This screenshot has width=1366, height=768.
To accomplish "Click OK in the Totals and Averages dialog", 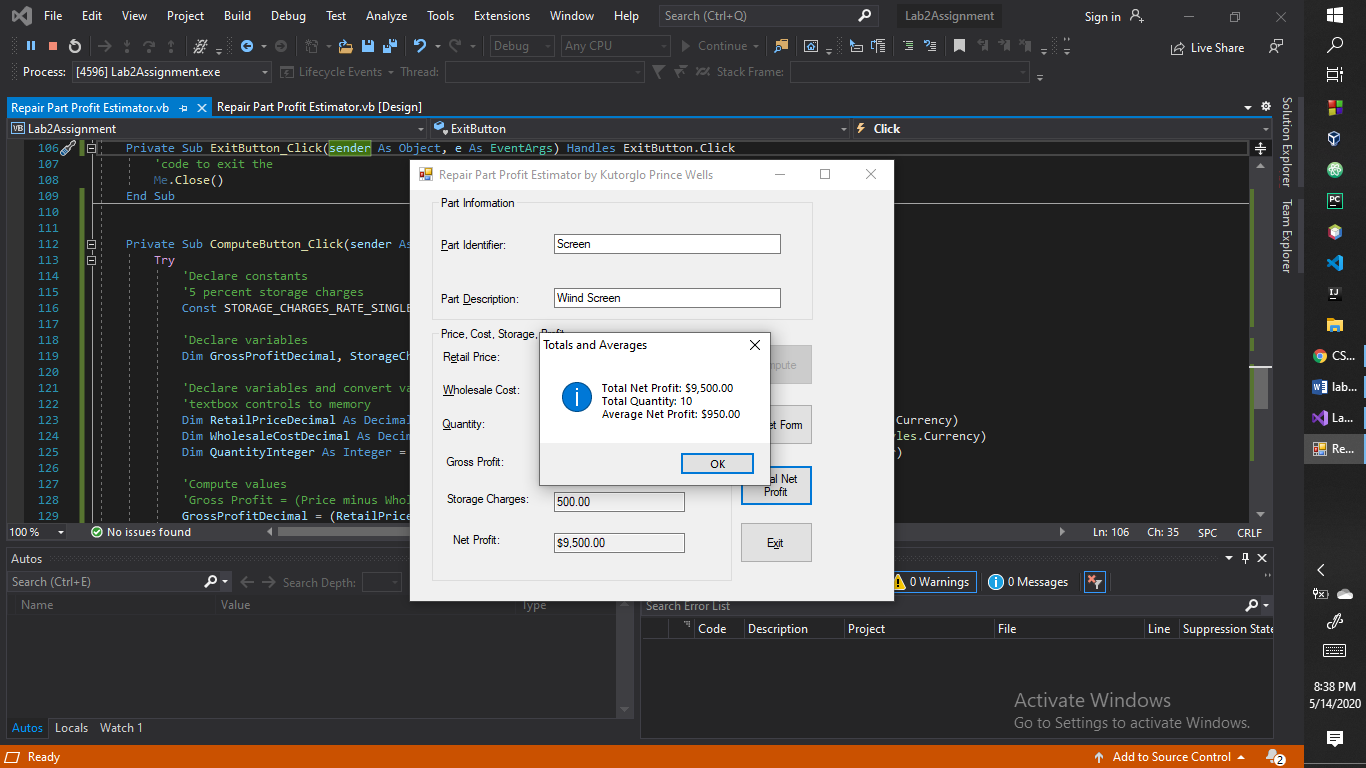I will pos(717,464).
